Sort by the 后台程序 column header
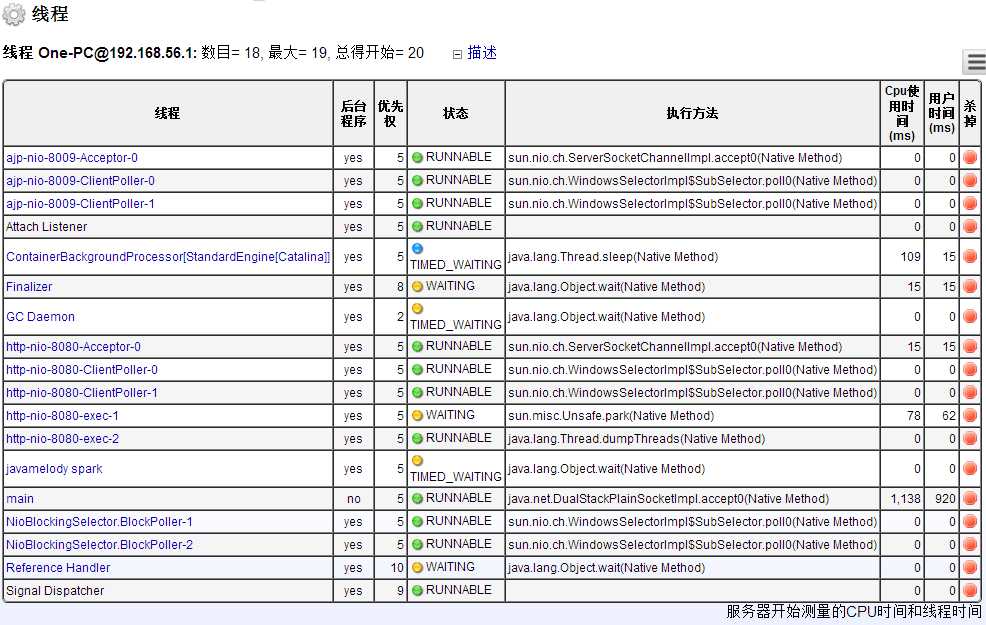The image size is (986, 625). tap(353, 113)
